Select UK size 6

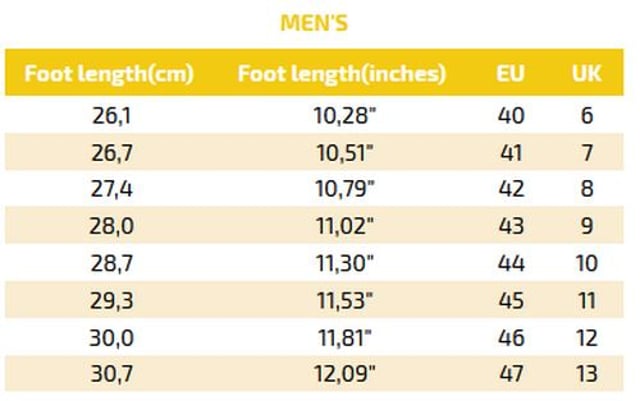tap(587, 116)
